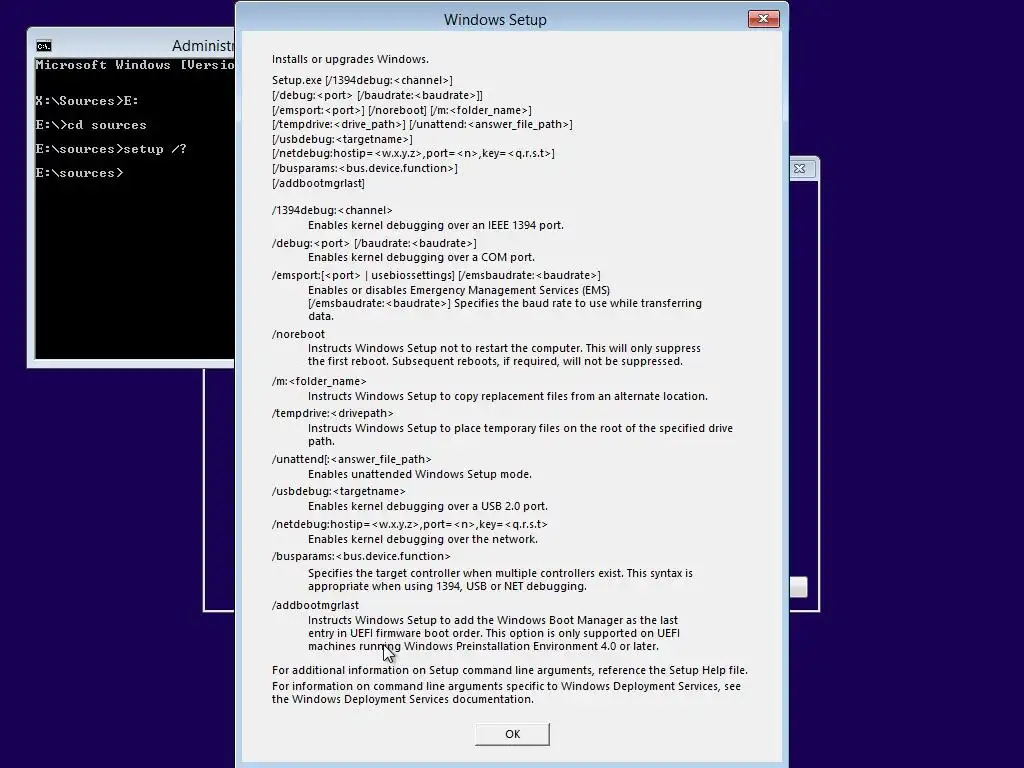1024x768 pixels.
Task: Click the 'X:\Sources>E:' command line
Action: pos(87,101)
